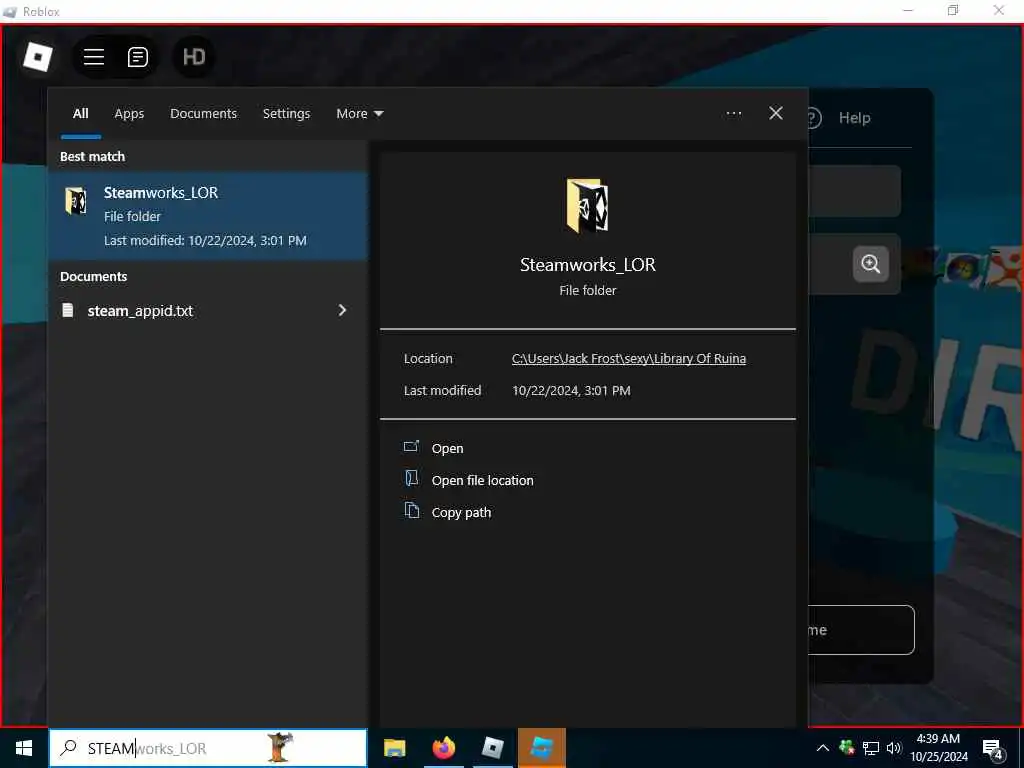Image resolution: width=1024 pixels, height=768 pixels.
Task: Open Help in the Roblox panel
Action: point(854,118)
